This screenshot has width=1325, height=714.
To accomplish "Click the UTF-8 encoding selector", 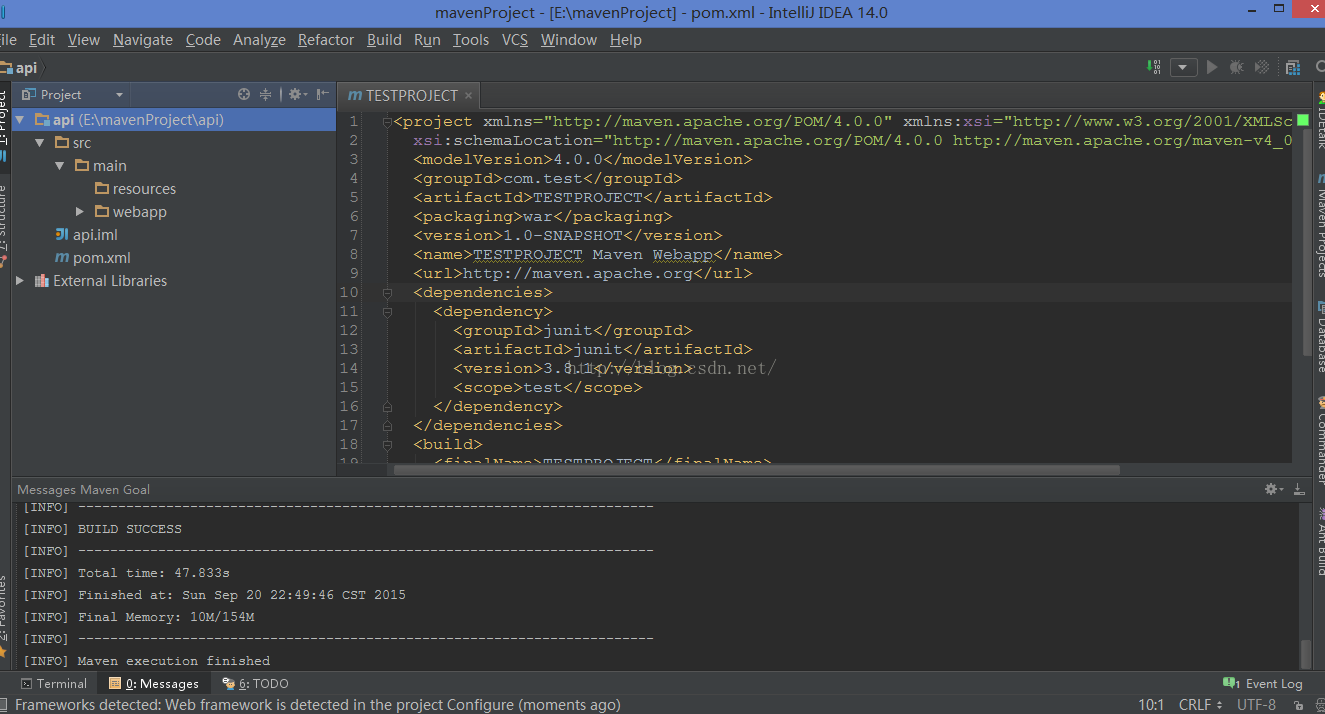I will [1257, 704].
